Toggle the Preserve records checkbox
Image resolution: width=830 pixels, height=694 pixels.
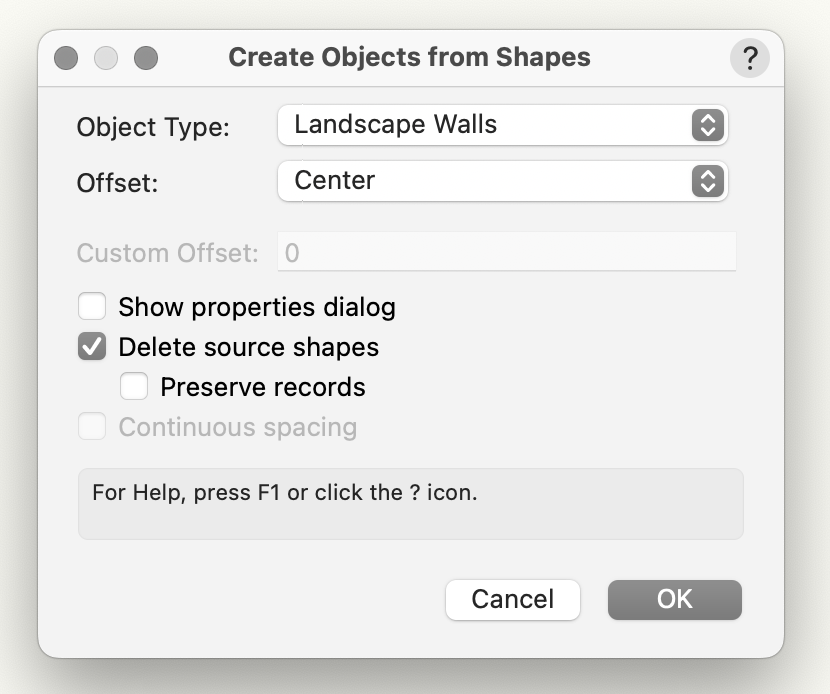(134, 386)
